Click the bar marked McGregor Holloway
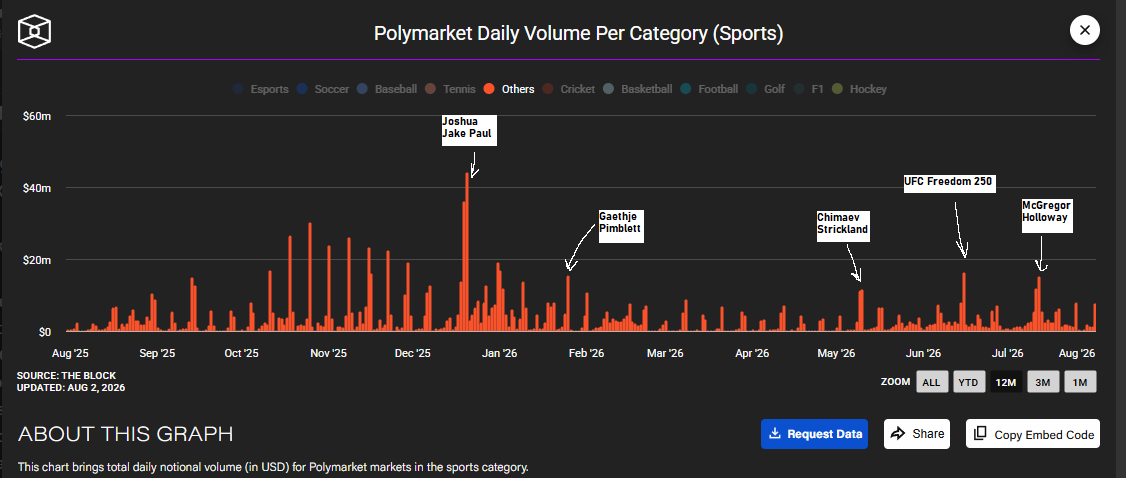This screenshot has width=1126, height=478. [1038, 304]
